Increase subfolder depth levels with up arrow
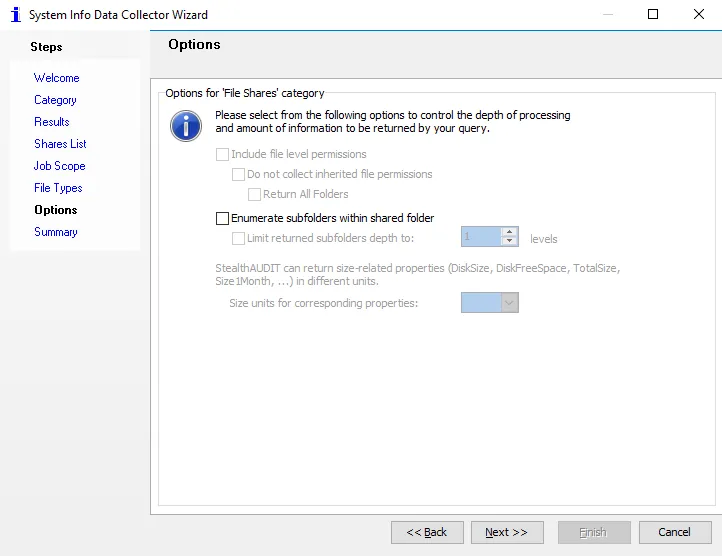 tap(509, 232)
